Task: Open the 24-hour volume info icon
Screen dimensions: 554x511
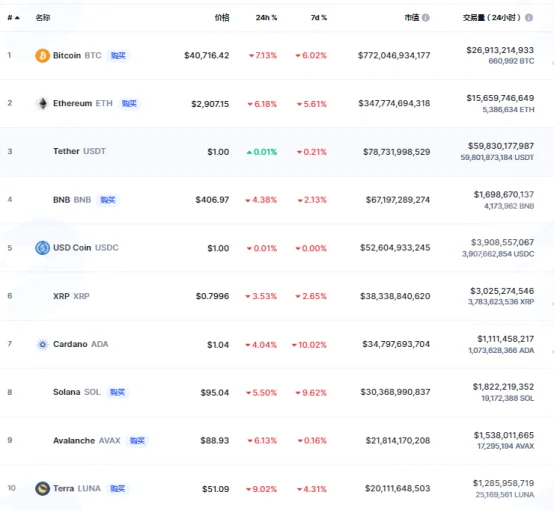Action: [x=529, y=17]
